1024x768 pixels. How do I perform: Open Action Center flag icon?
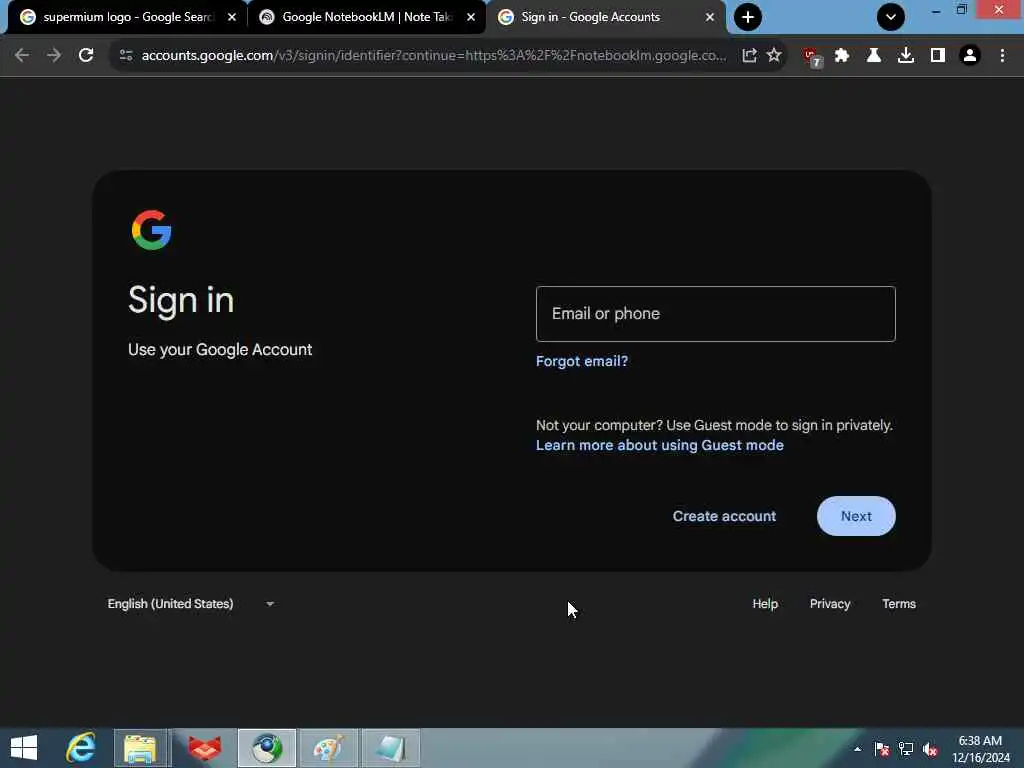(x=881, y=749)
